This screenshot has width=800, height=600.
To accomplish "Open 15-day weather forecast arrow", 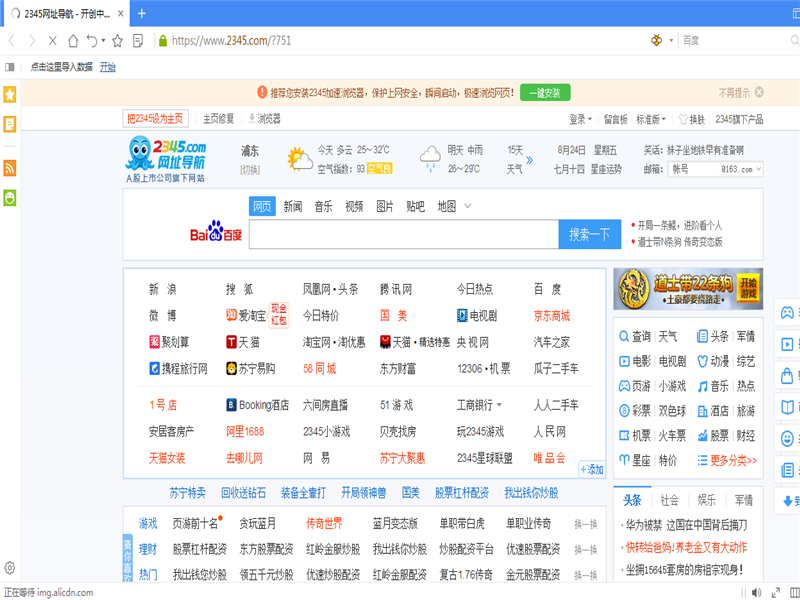I will click(x=530, y=160).
